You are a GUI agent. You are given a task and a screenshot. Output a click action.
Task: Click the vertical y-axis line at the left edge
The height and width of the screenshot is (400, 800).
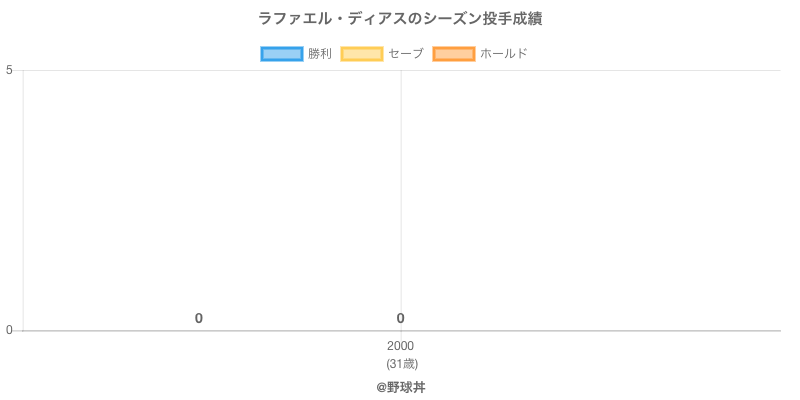pyautogui.click(x=22, y=200)
